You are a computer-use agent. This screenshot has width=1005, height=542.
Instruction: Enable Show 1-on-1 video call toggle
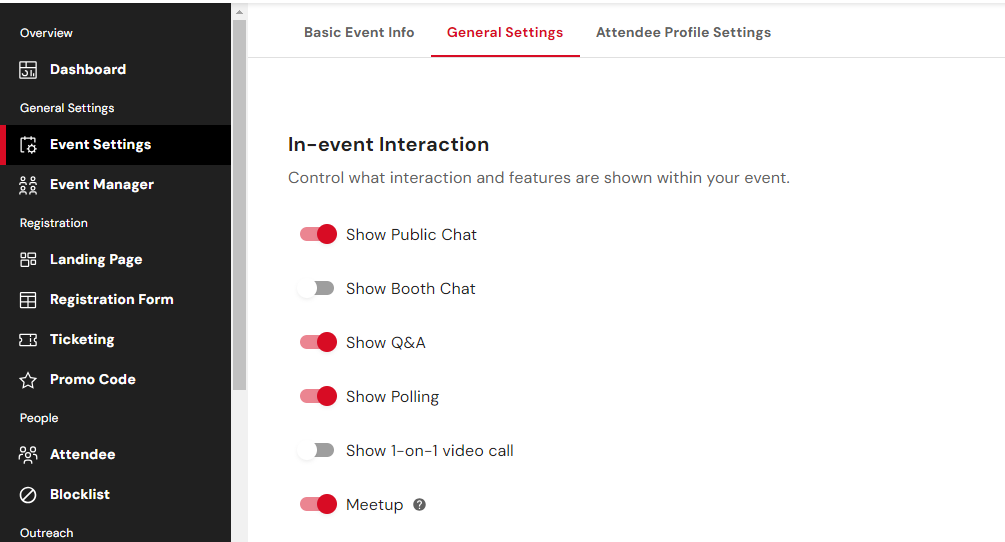tap(316, 450)
